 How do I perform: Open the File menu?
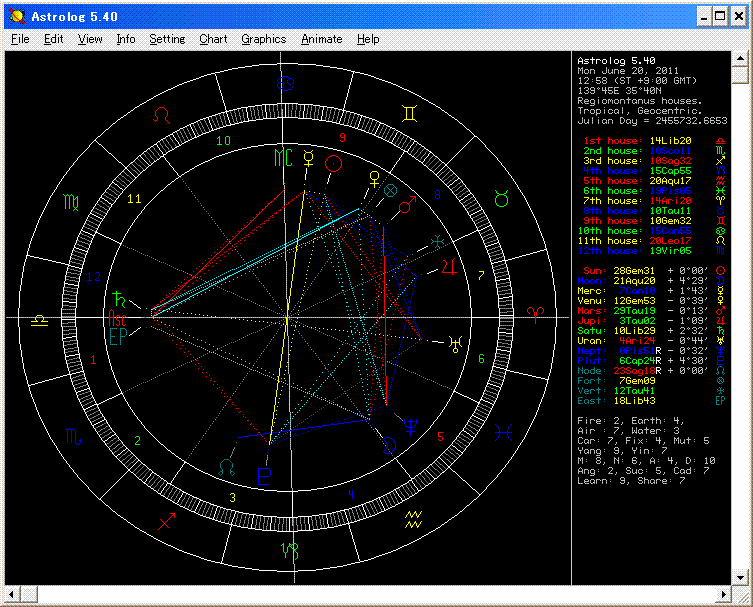(20, 39)
